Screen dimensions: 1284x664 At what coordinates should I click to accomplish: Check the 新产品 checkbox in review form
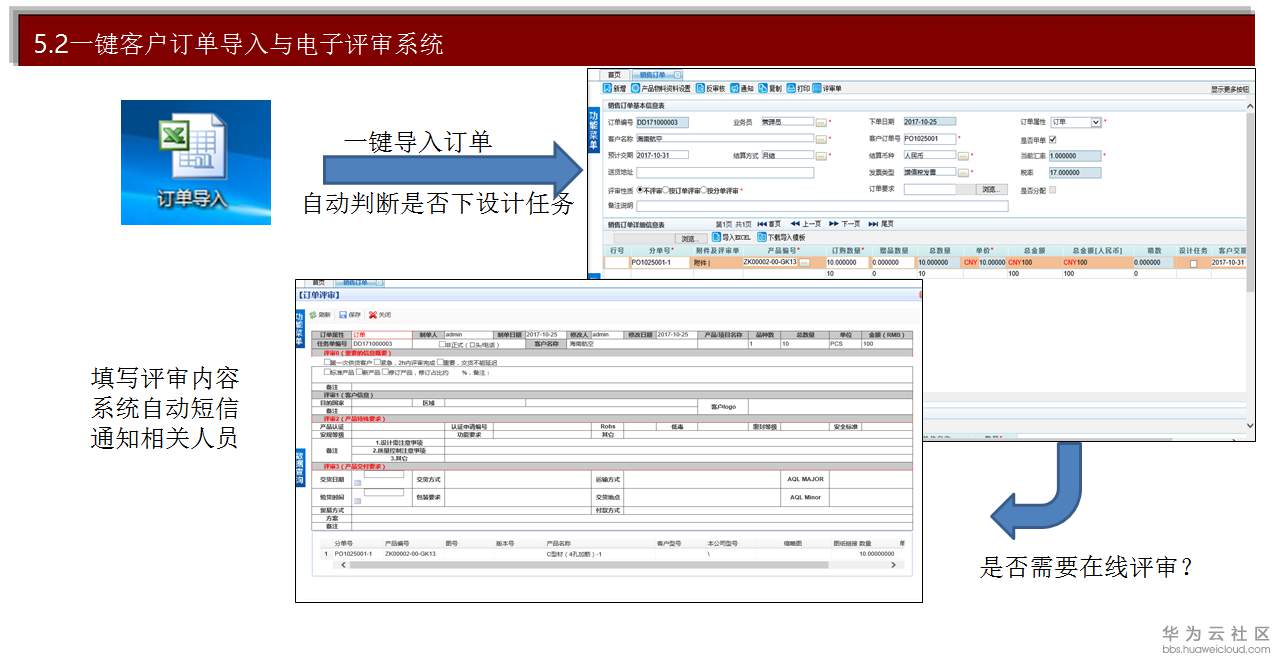tap(359, 372)
